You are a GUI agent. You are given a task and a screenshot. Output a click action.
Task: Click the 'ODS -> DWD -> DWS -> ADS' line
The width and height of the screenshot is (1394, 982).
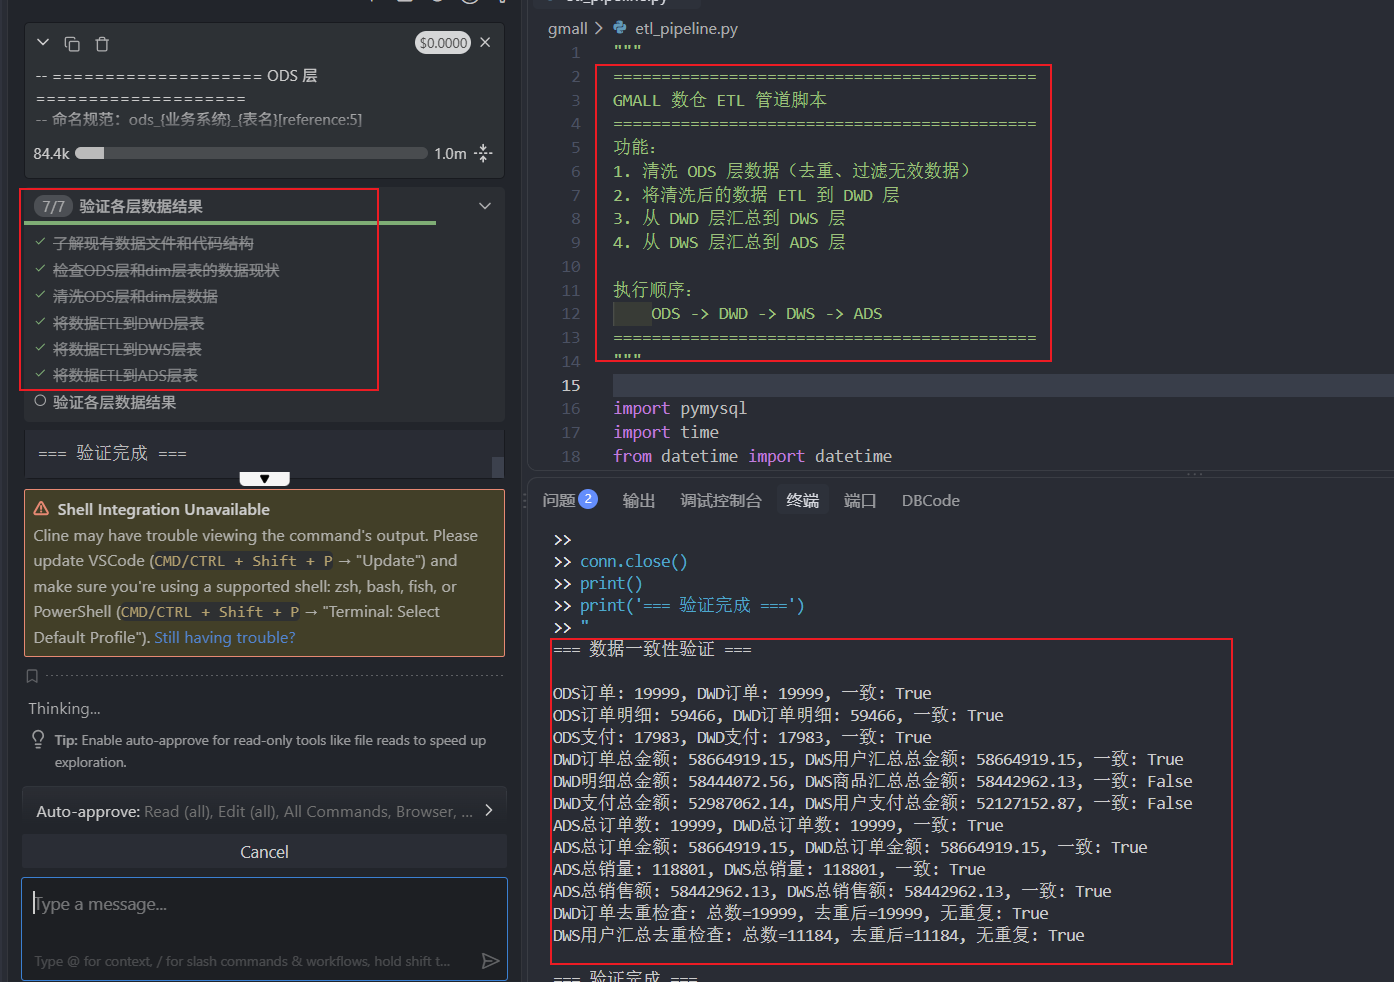[767, 314]
